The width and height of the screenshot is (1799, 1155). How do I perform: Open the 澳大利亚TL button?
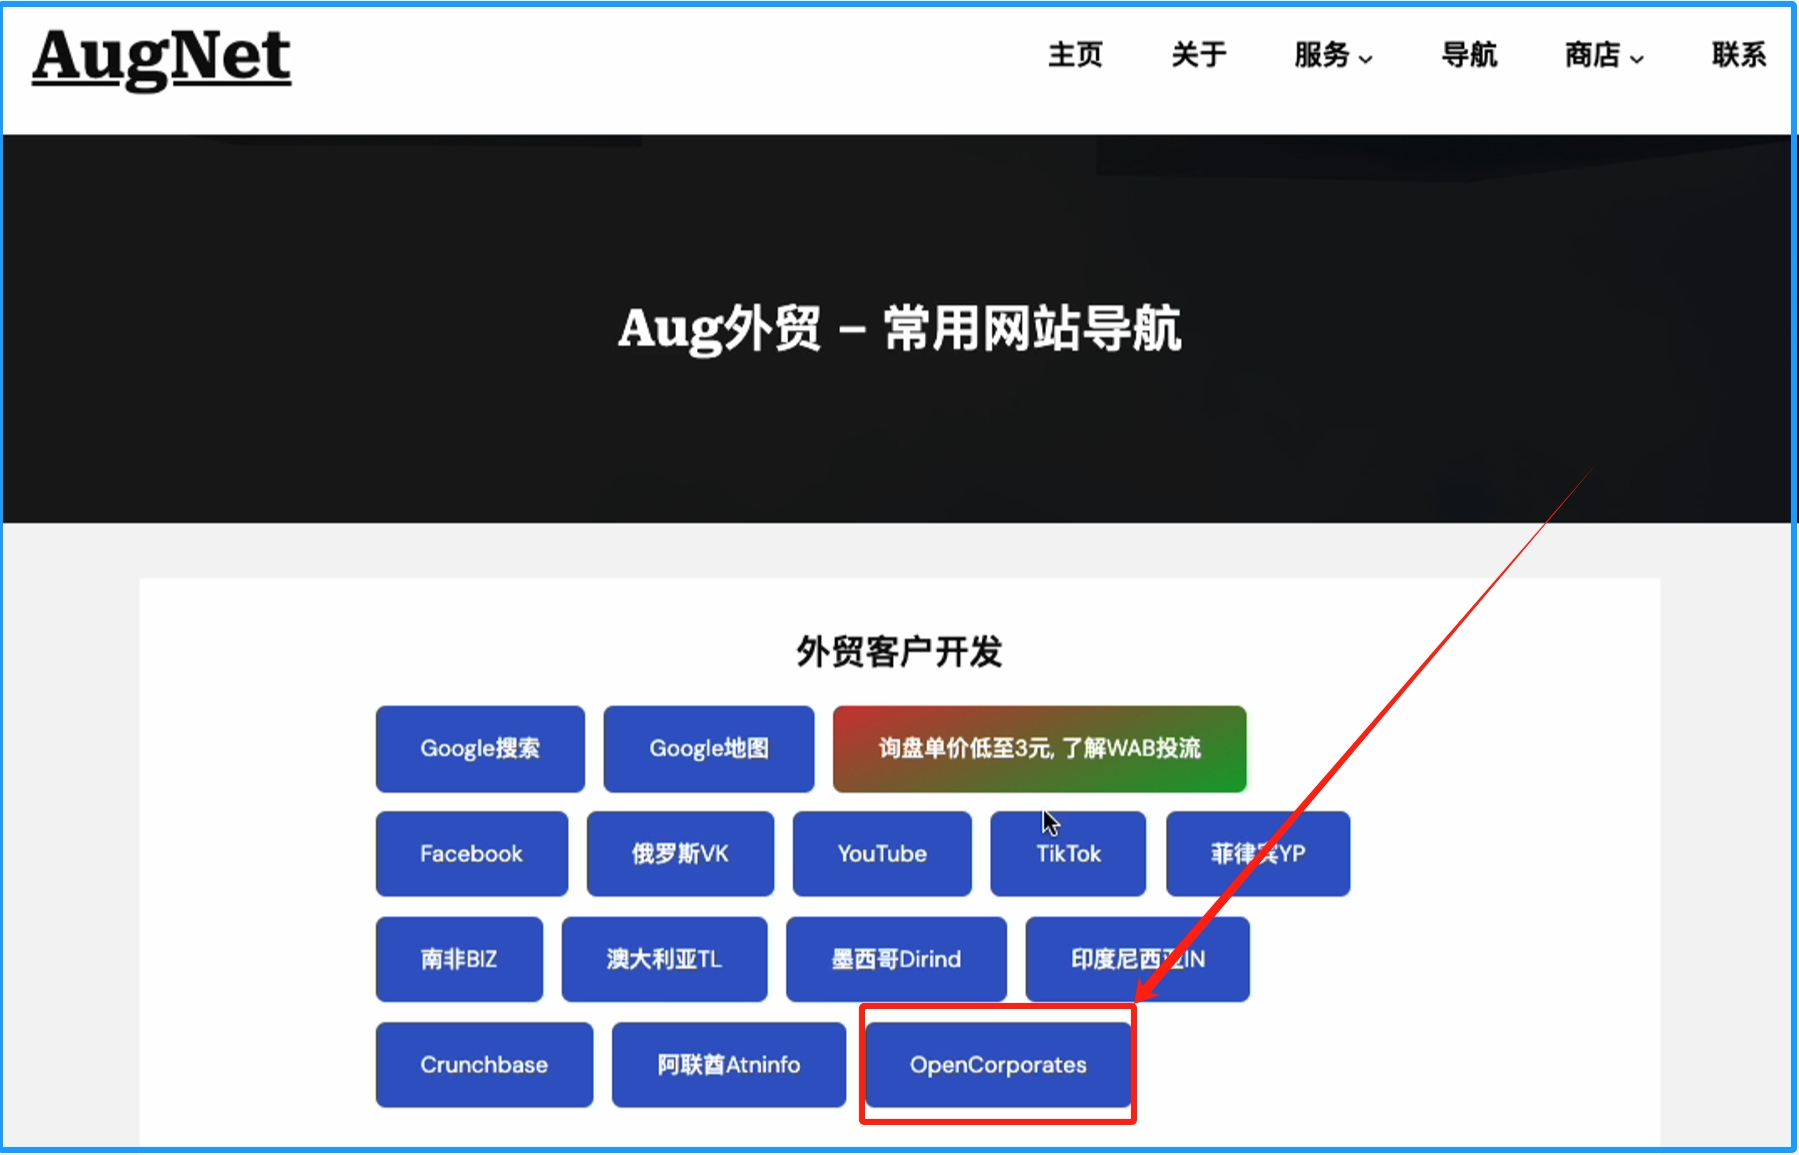664,959
